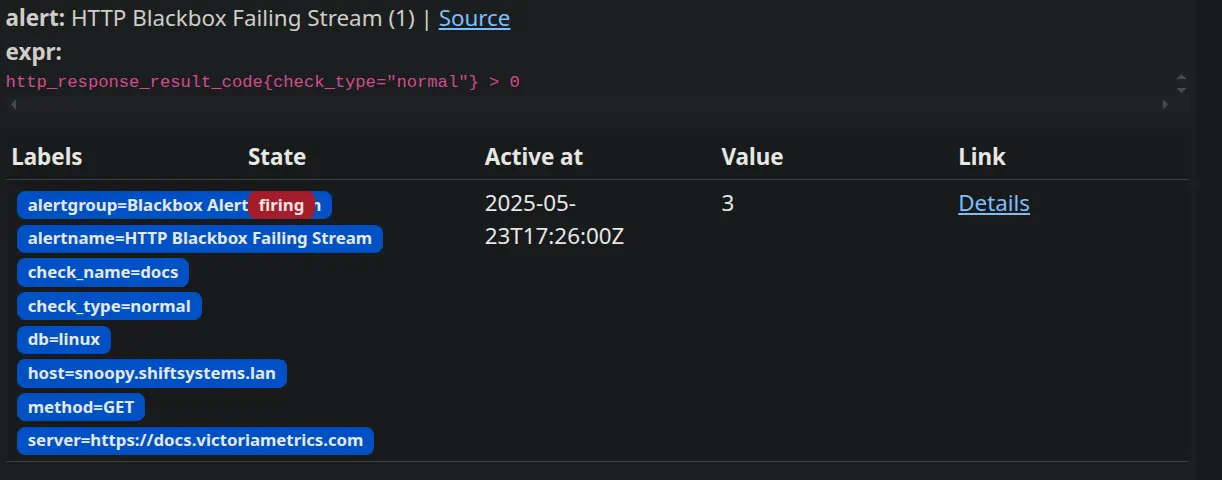Click the method=GET label
Viewport: 1222px width, 480px height.
coord(81,407)
